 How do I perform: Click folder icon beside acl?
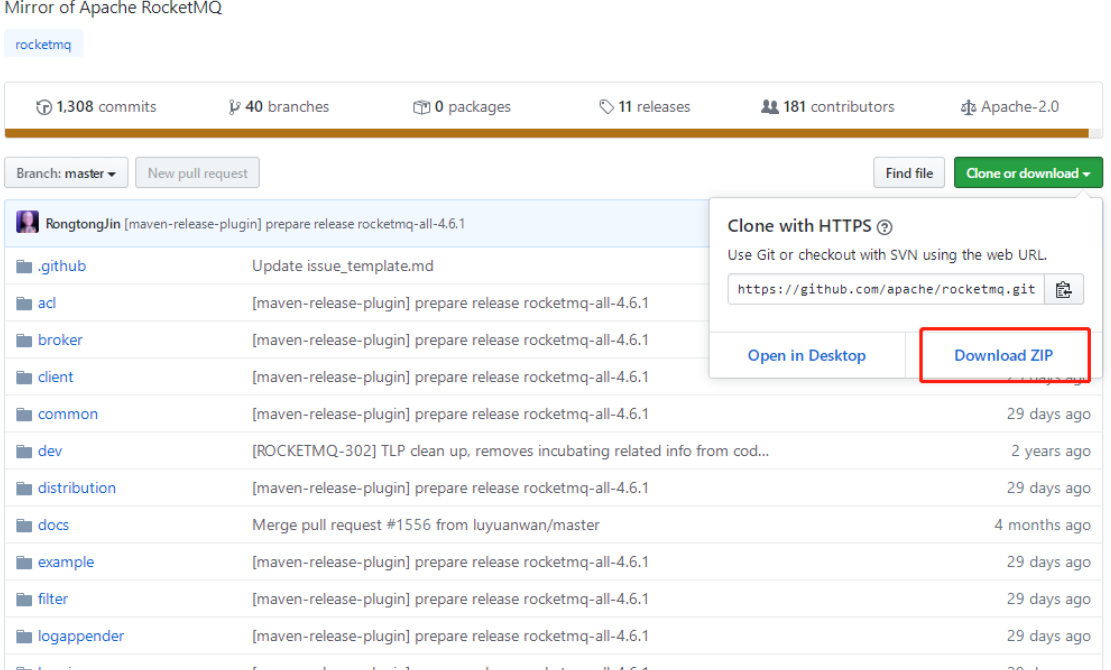point(24,303)
